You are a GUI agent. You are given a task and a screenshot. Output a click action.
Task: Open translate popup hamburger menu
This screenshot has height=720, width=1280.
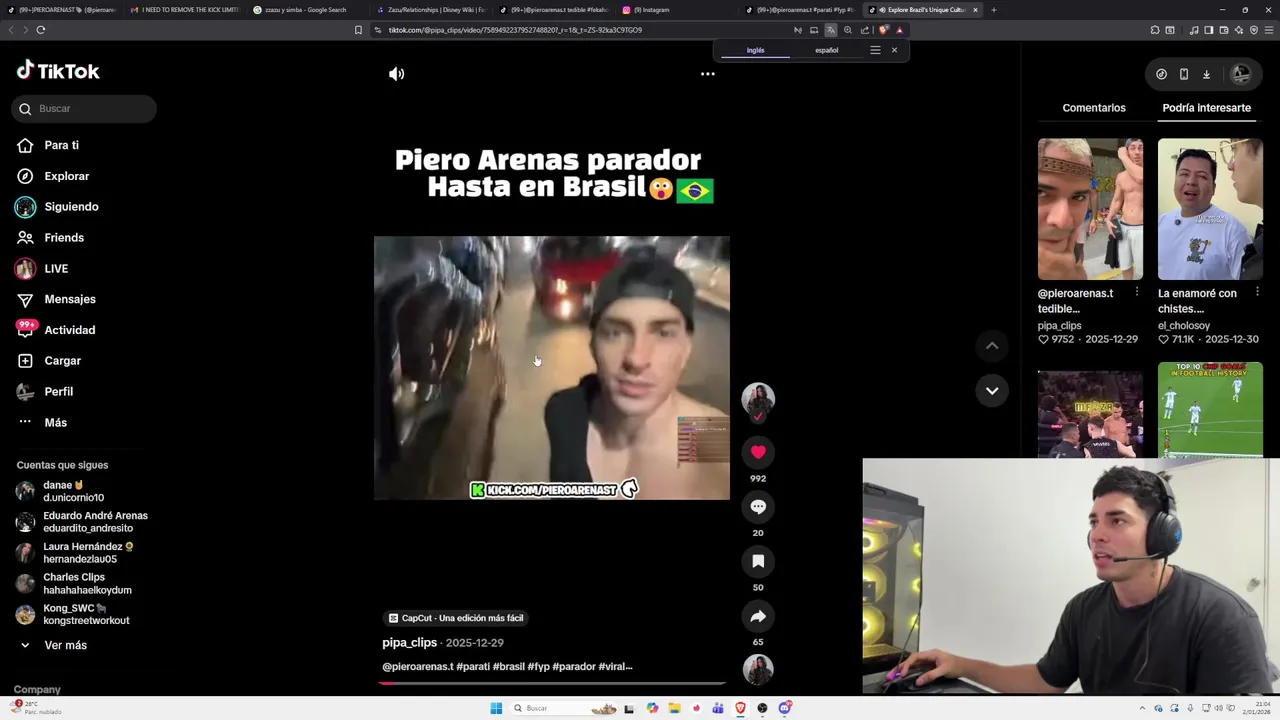click(875, 50)
